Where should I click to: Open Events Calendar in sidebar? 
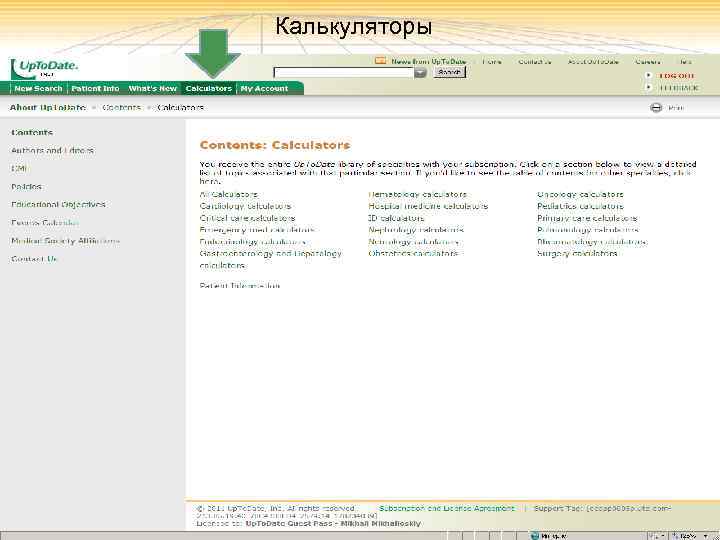click(x=45, y=223)
